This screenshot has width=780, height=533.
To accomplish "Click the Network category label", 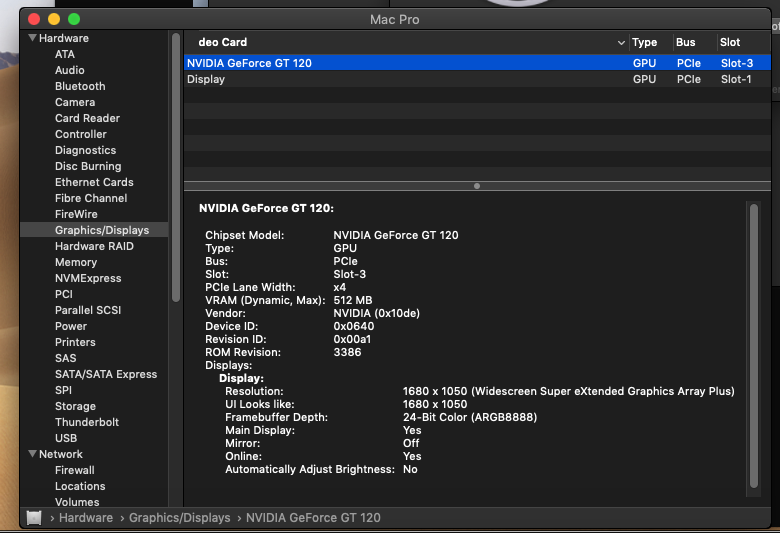I will pos(61,454).
